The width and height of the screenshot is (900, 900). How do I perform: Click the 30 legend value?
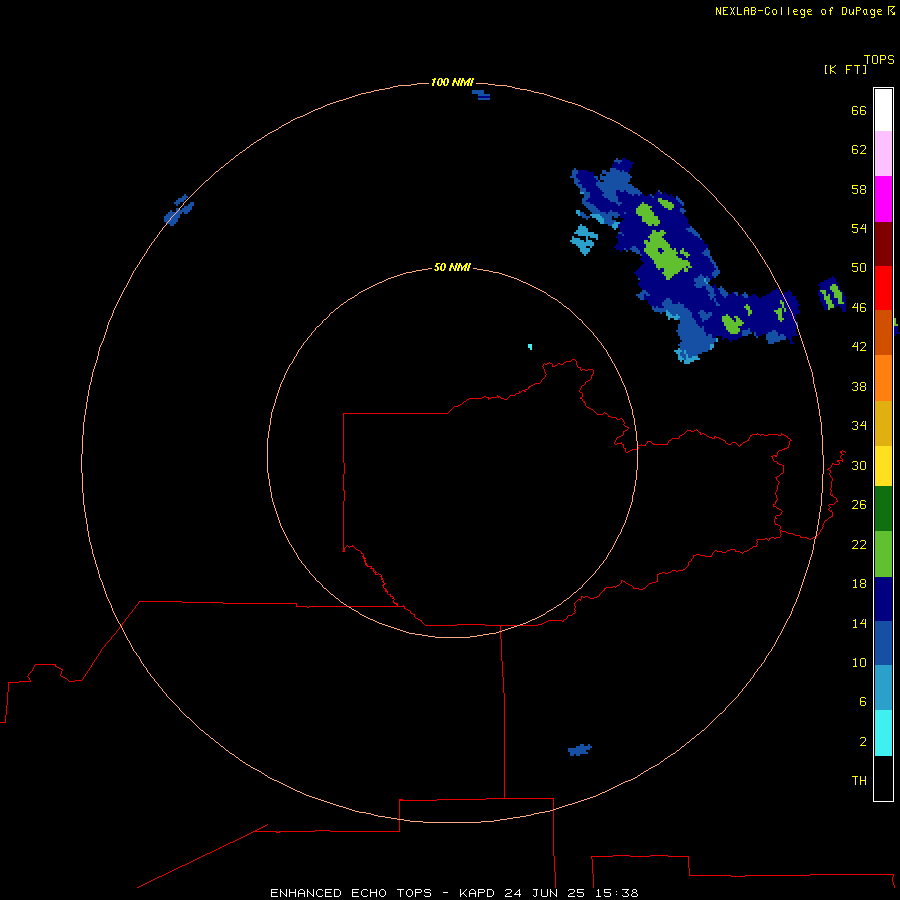859,465
